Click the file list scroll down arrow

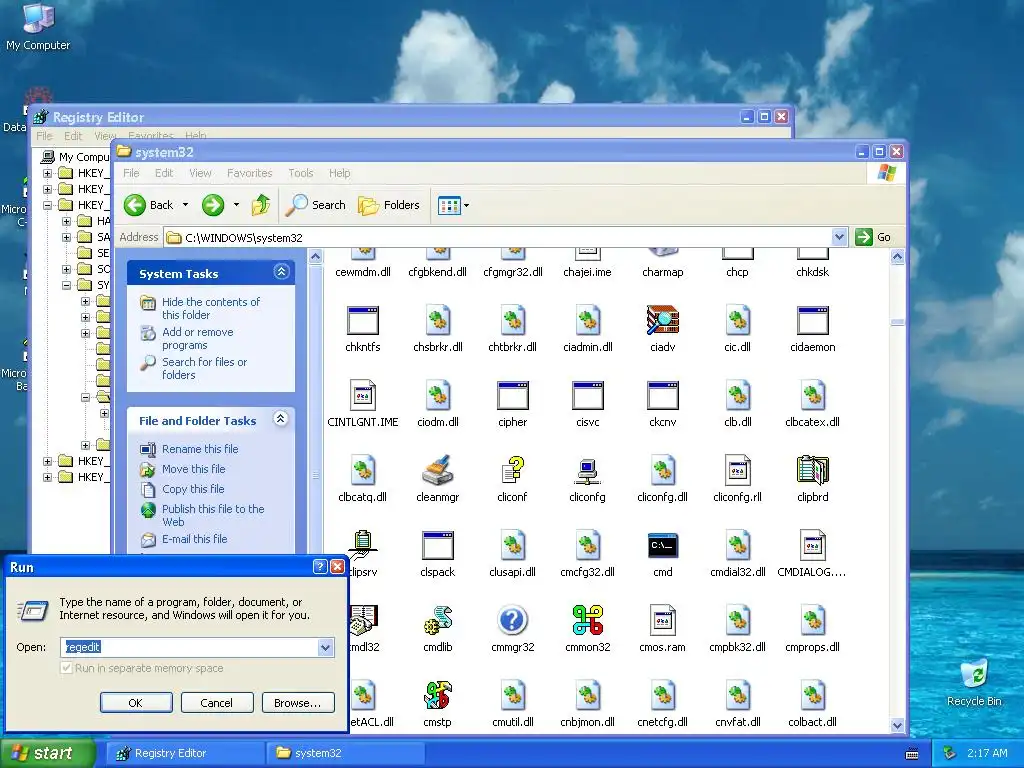pyautogui.click(x=897, y=725)
